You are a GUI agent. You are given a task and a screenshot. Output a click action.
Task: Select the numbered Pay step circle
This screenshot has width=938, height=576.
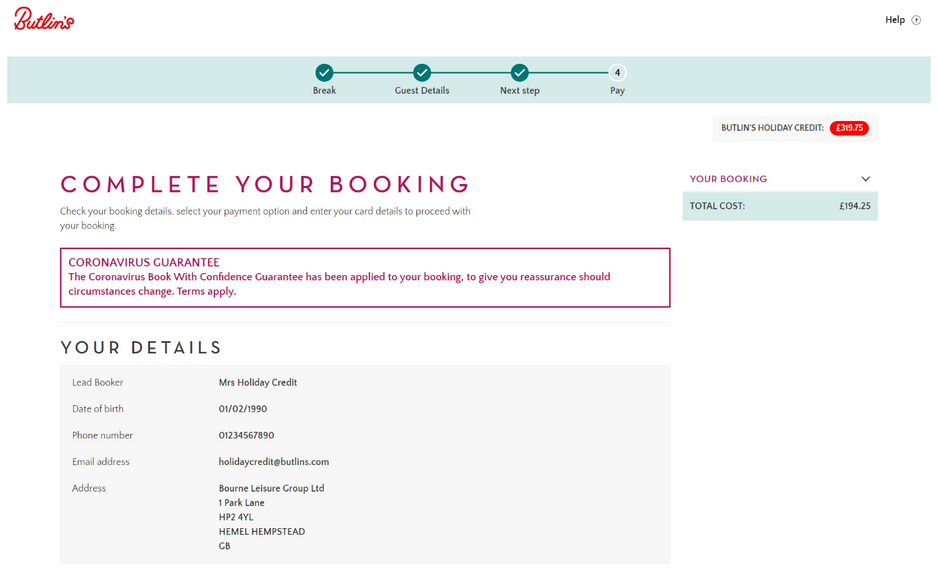[x=617, y=73]
